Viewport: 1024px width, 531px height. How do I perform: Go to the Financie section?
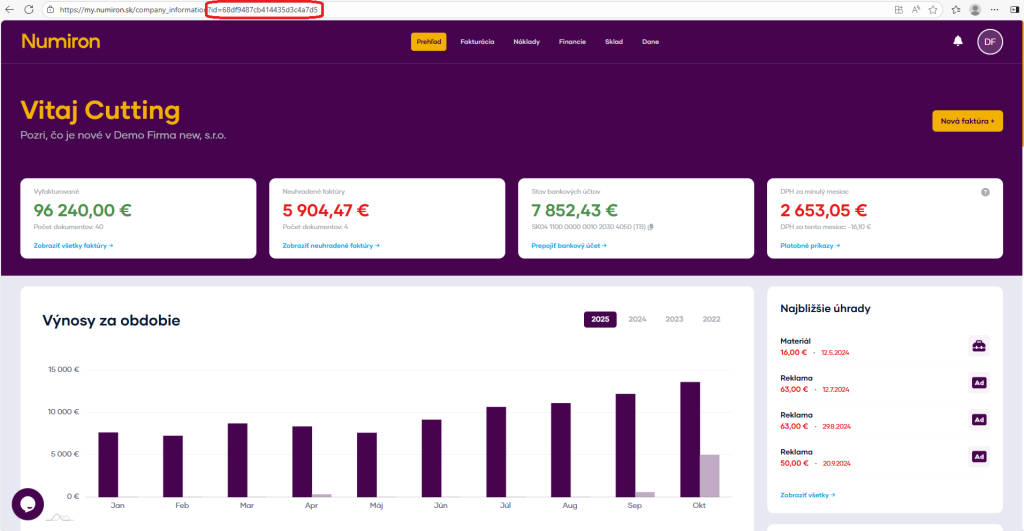point(572,42)
